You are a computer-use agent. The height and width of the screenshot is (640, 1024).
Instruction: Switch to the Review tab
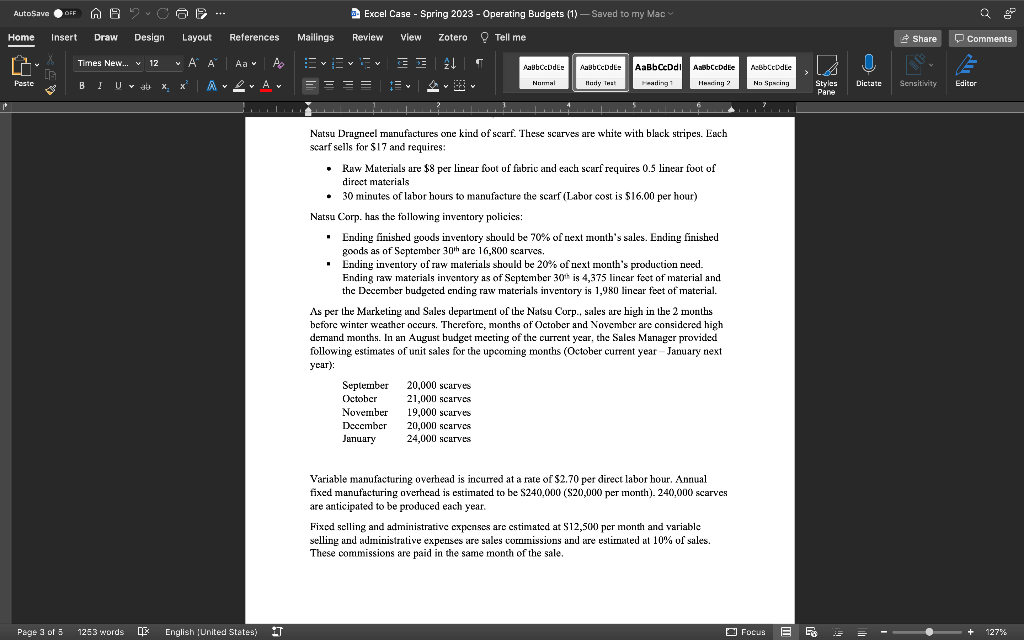click(368, 37)
